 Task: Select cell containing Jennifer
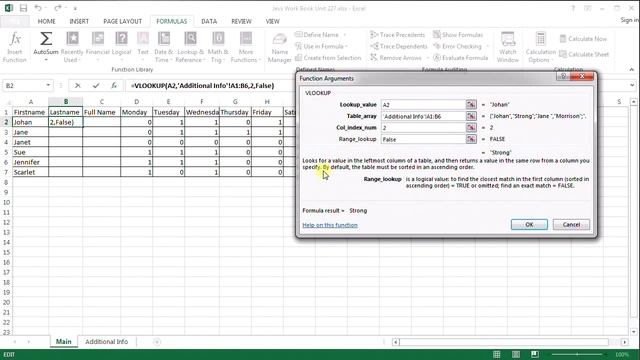point(31,162)
